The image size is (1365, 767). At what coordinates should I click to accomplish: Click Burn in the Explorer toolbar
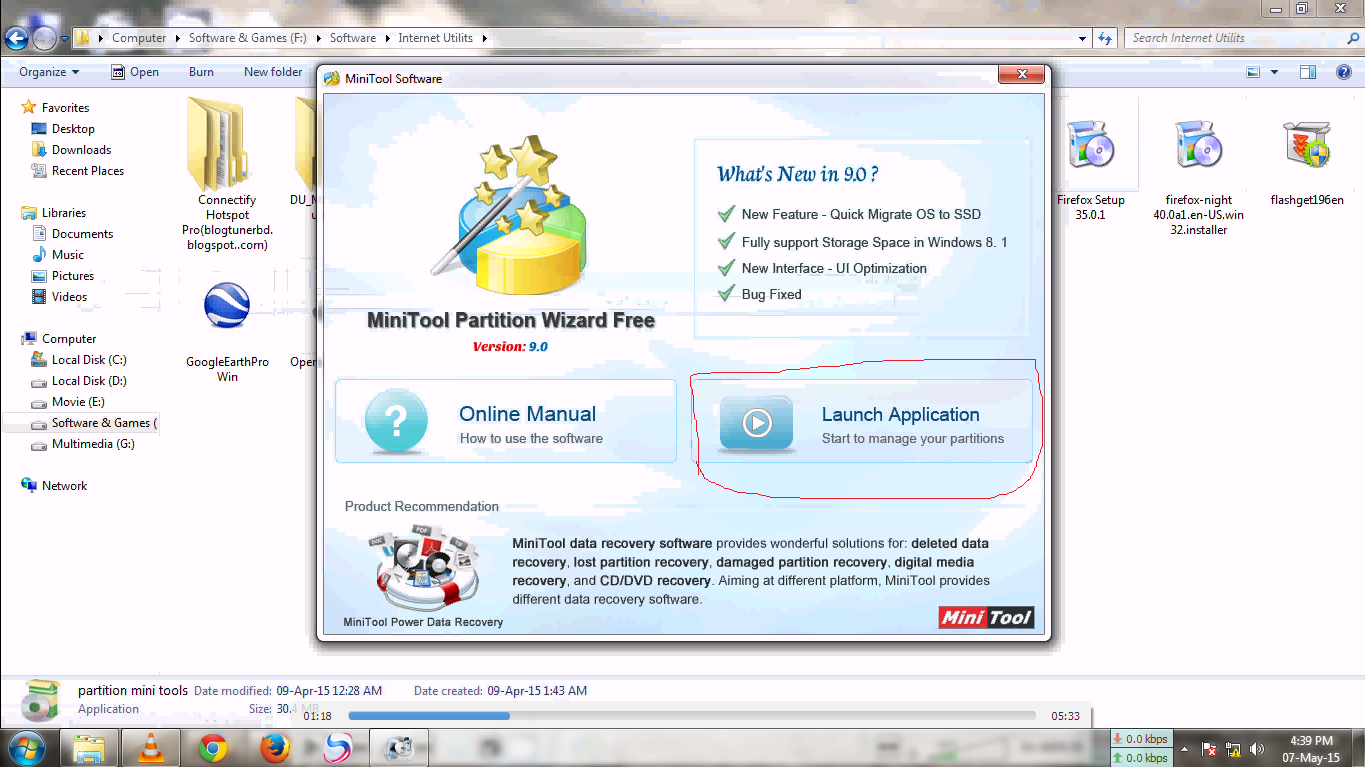pos(201,72)
